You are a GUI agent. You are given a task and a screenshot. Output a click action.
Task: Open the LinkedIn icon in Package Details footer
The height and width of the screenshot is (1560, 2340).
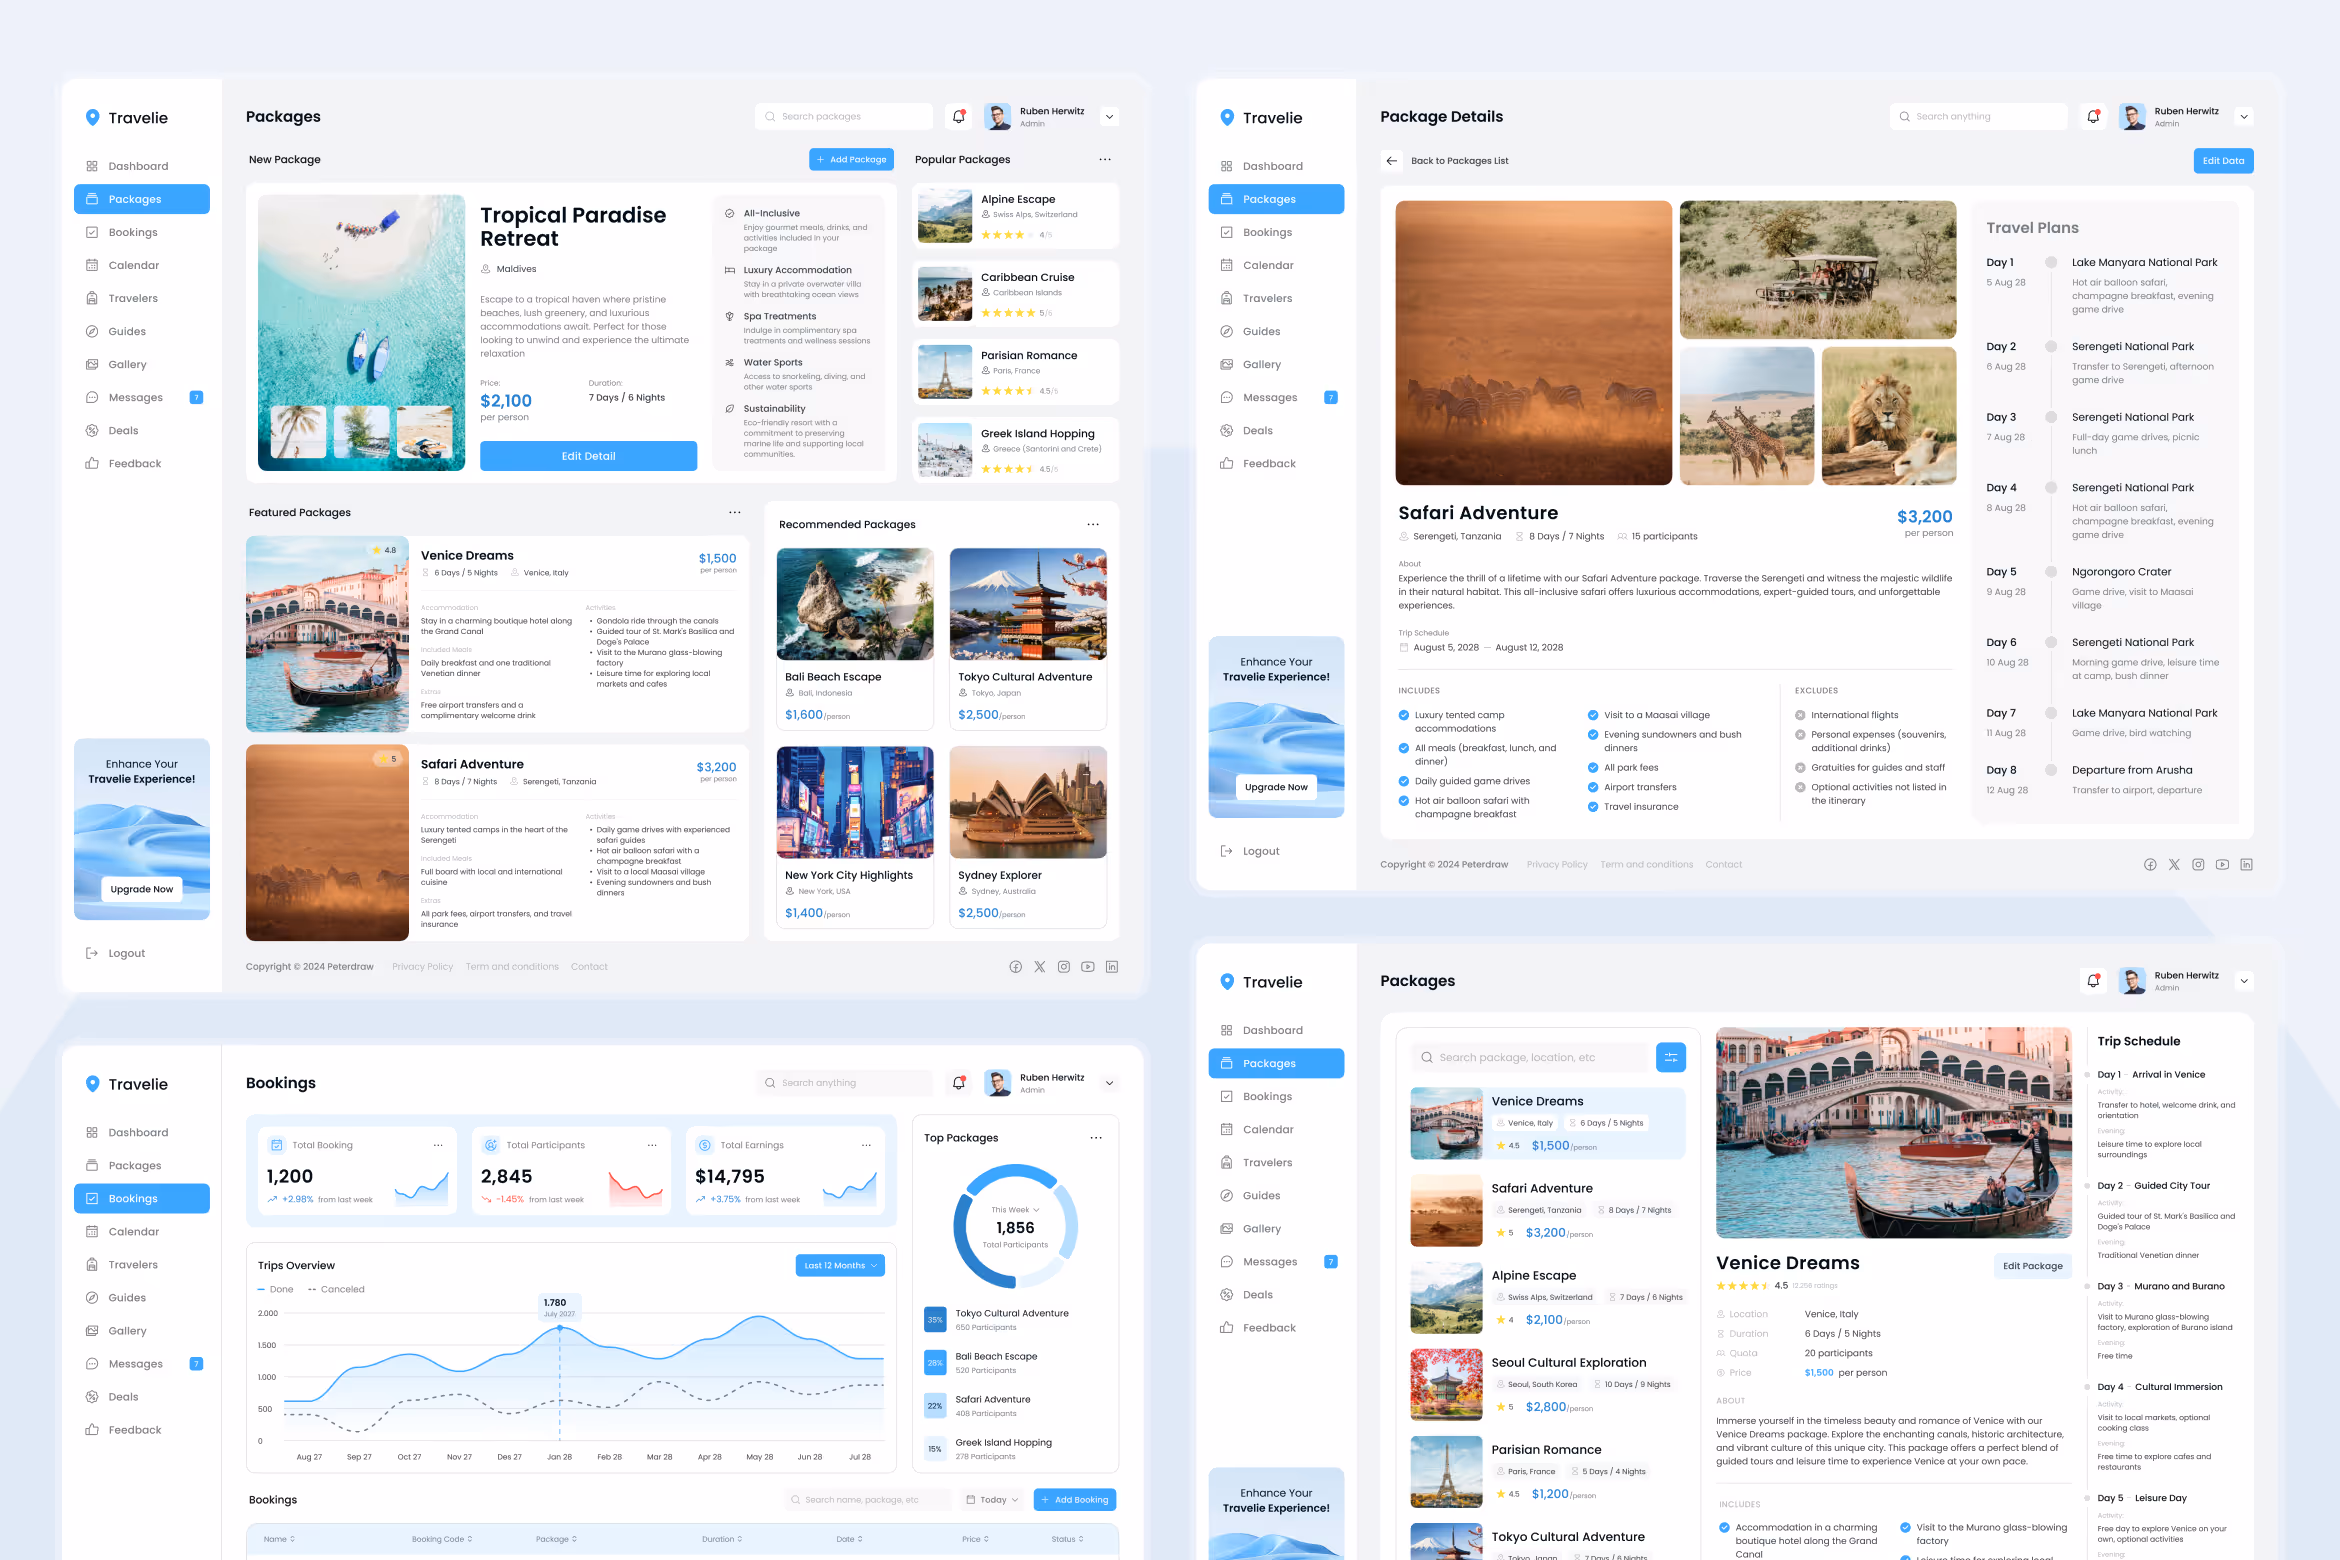pyautogui.click(x=2246, y=865)
